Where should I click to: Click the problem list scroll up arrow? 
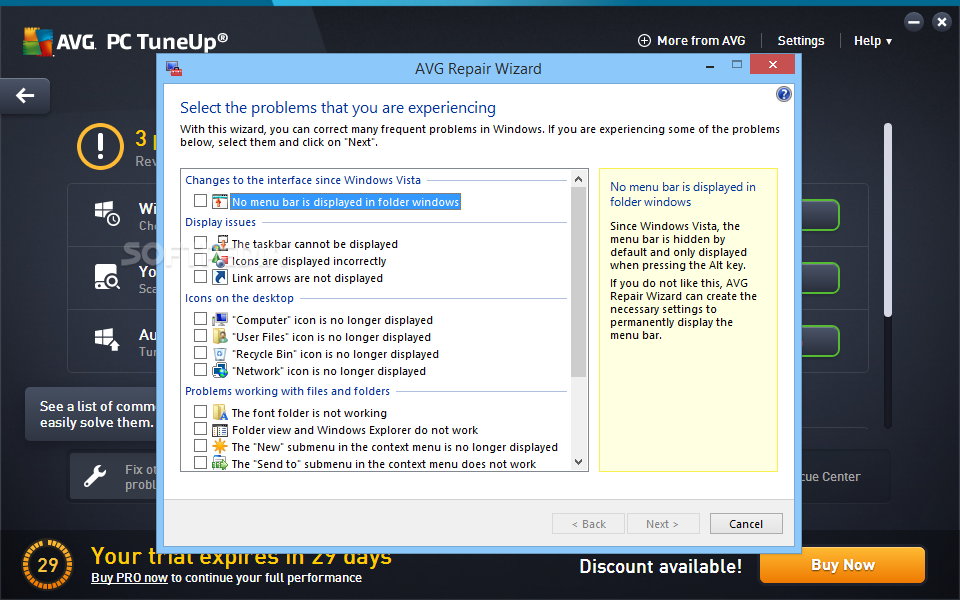578,179
